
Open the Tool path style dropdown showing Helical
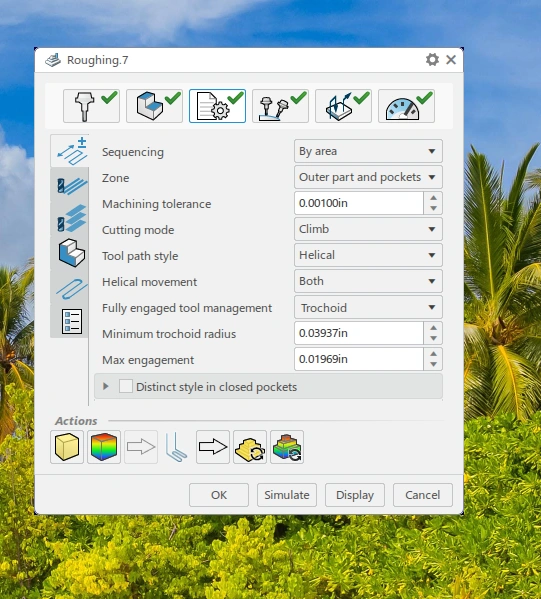click(368, 255)
